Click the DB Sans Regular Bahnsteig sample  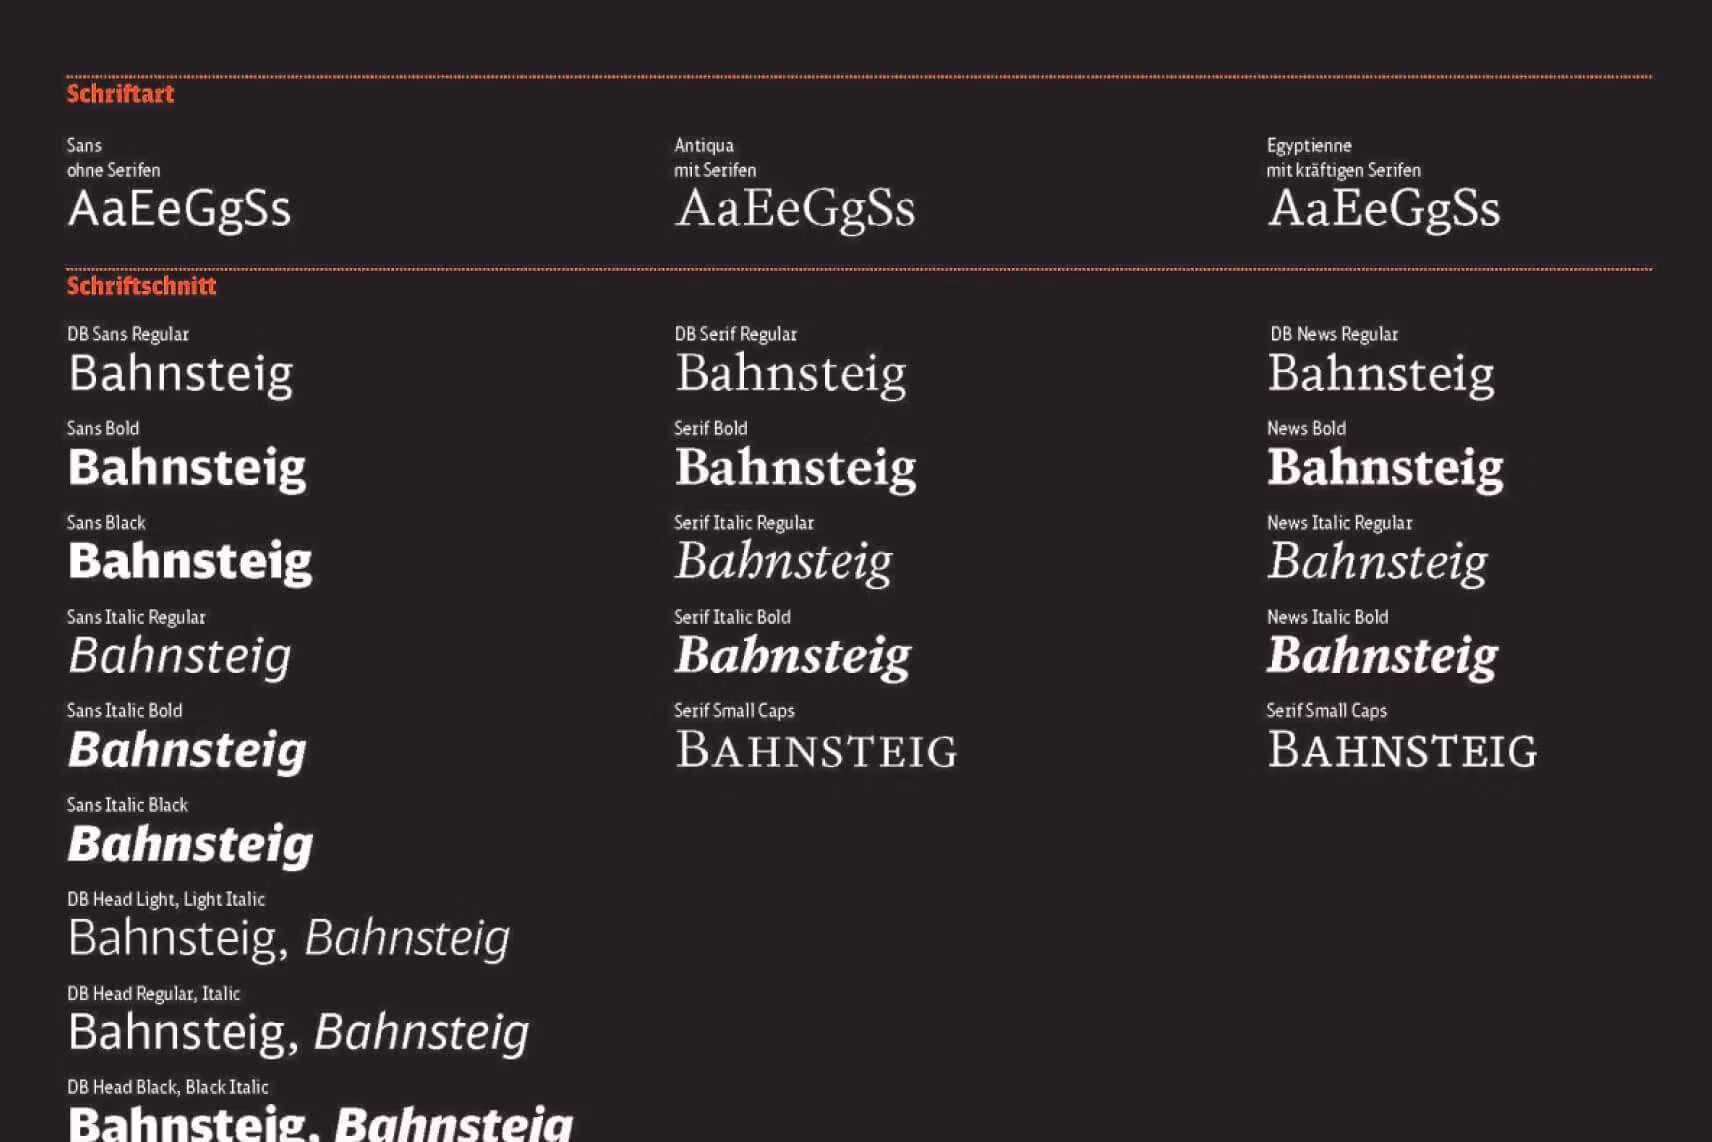[x=181, y=375]
